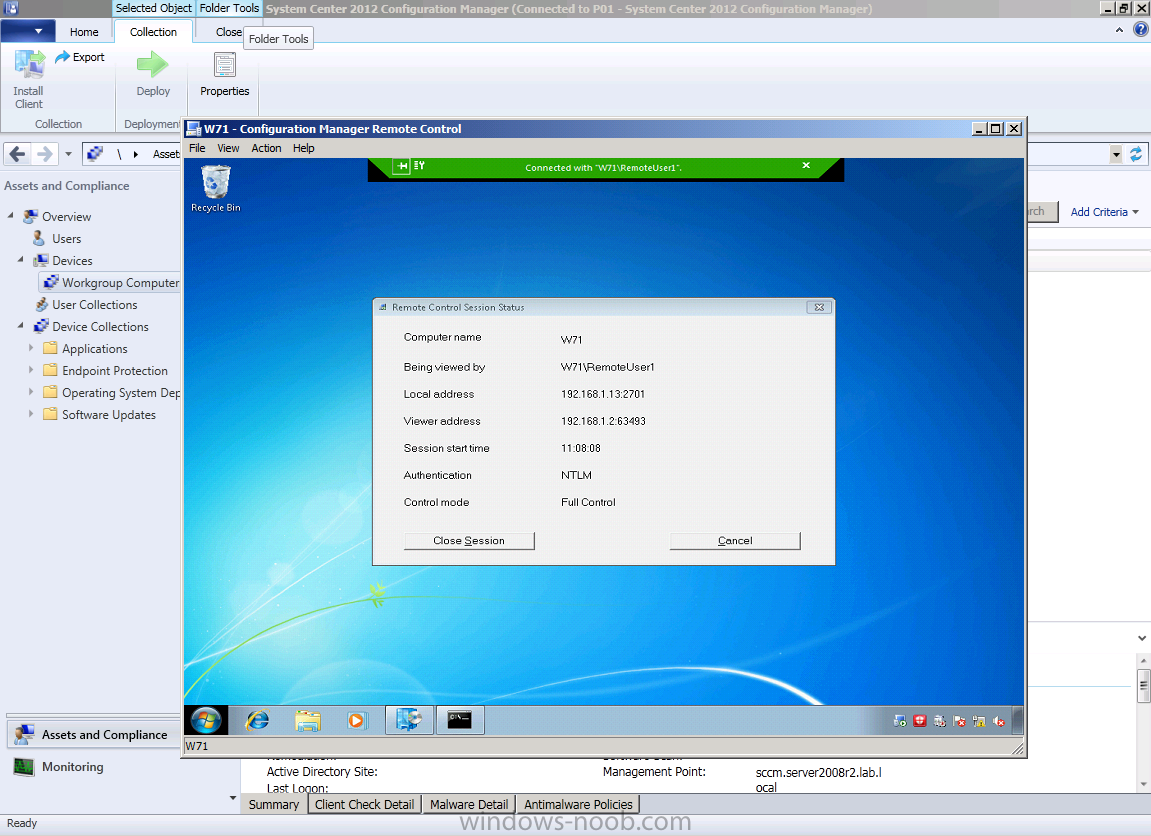Click the Monitoring workspace icon
The height and width of the screenshot is (836, 1151).
point(24,767)
